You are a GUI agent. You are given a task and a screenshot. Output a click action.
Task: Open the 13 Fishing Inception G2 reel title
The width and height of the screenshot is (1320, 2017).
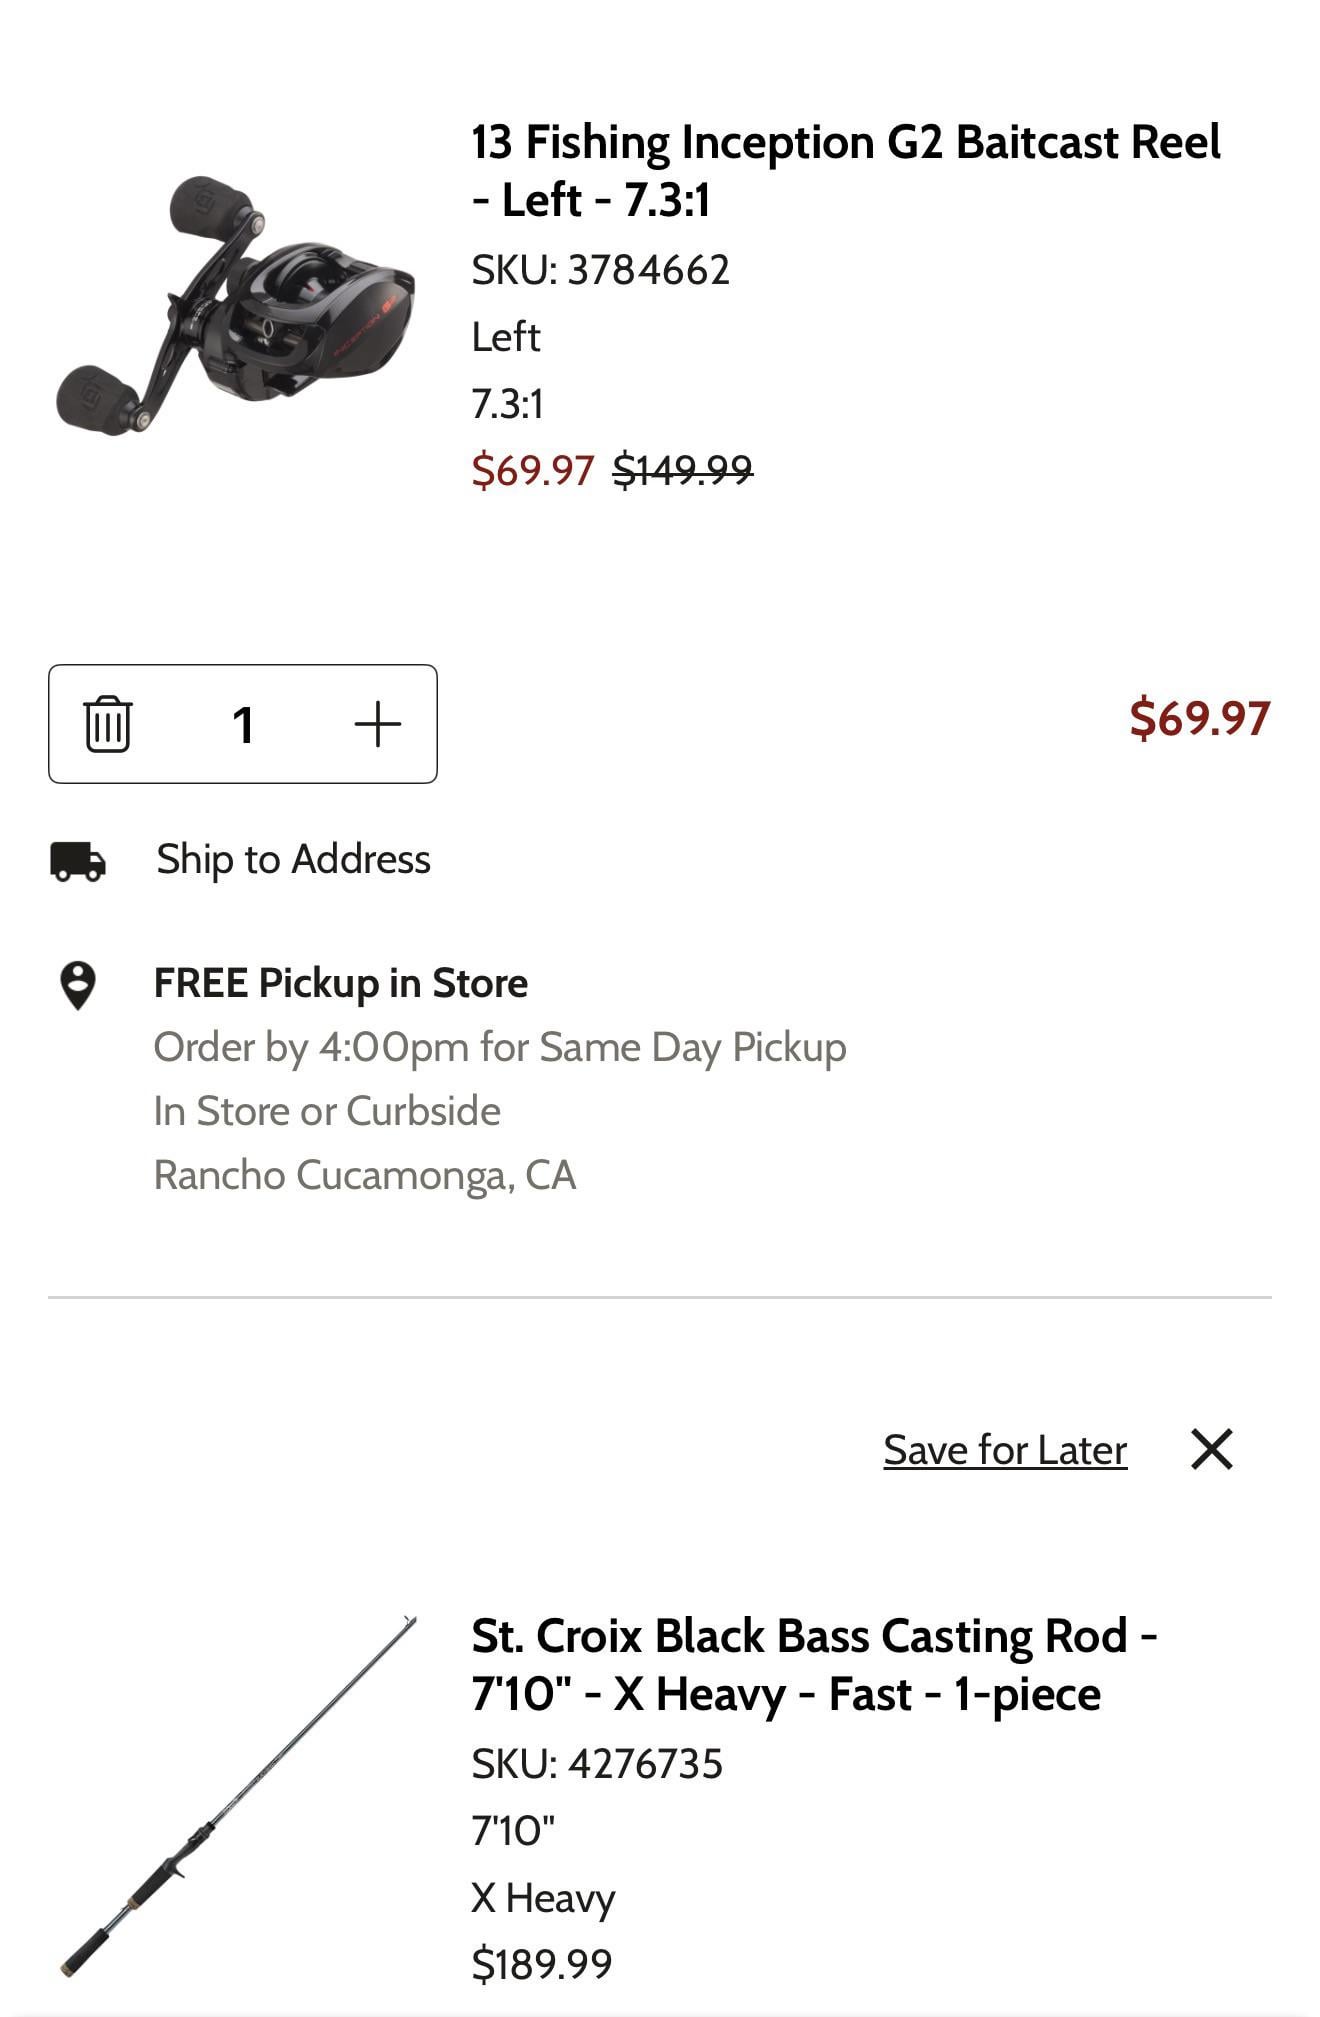click(x=845, y=171)
